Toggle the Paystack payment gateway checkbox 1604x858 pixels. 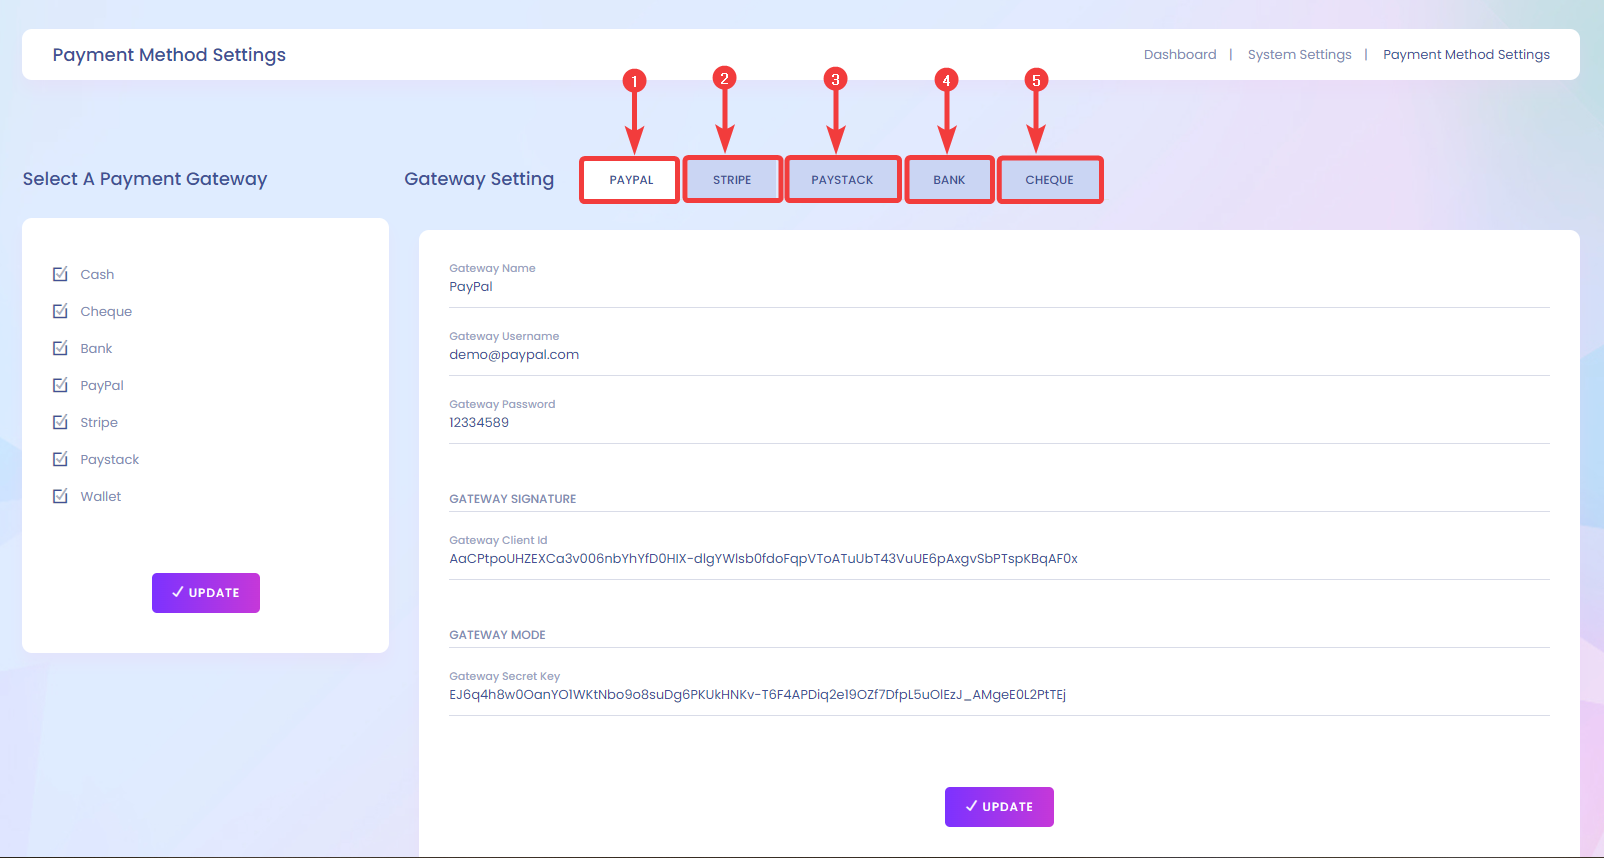coord(61,459)
